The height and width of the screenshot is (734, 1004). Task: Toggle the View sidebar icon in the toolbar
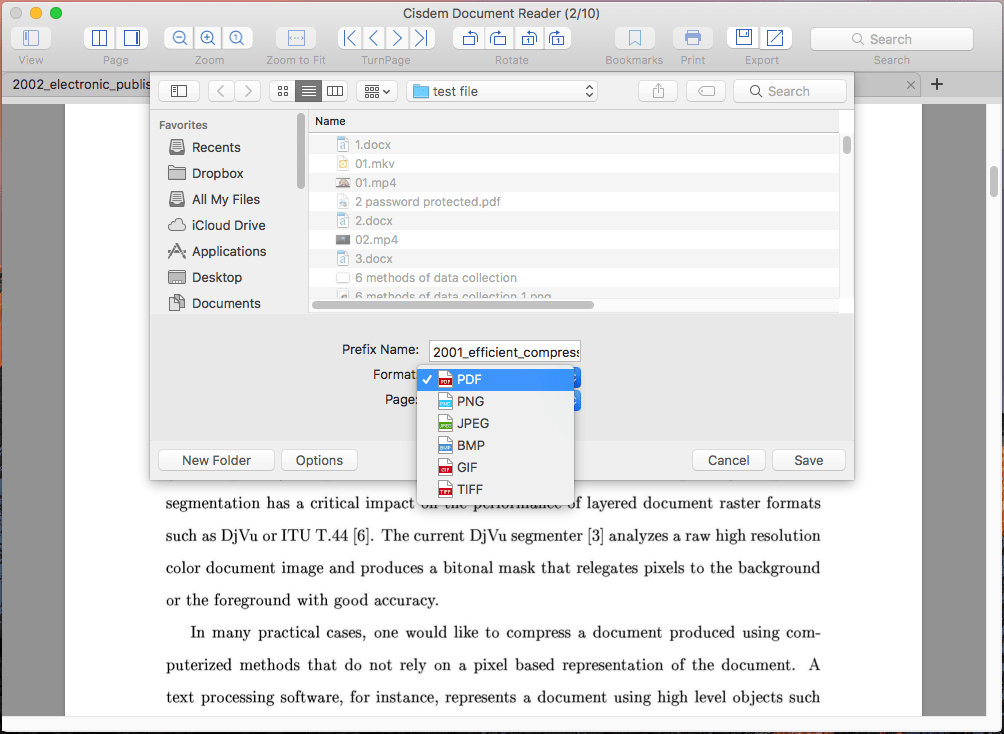click(31, 38)
